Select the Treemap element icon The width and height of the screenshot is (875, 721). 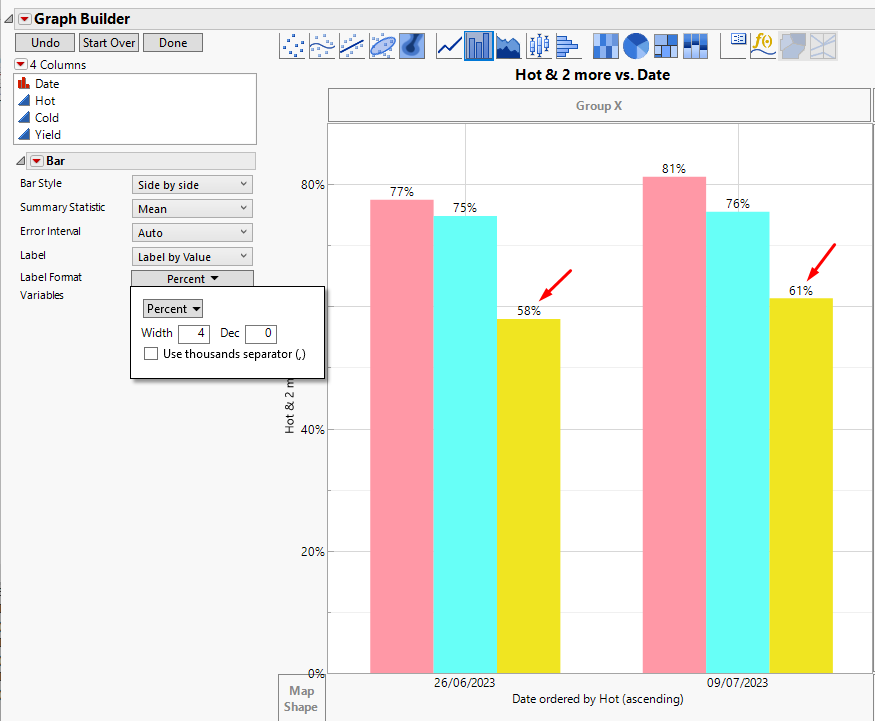pyautogui.click(x=666, y=46)
